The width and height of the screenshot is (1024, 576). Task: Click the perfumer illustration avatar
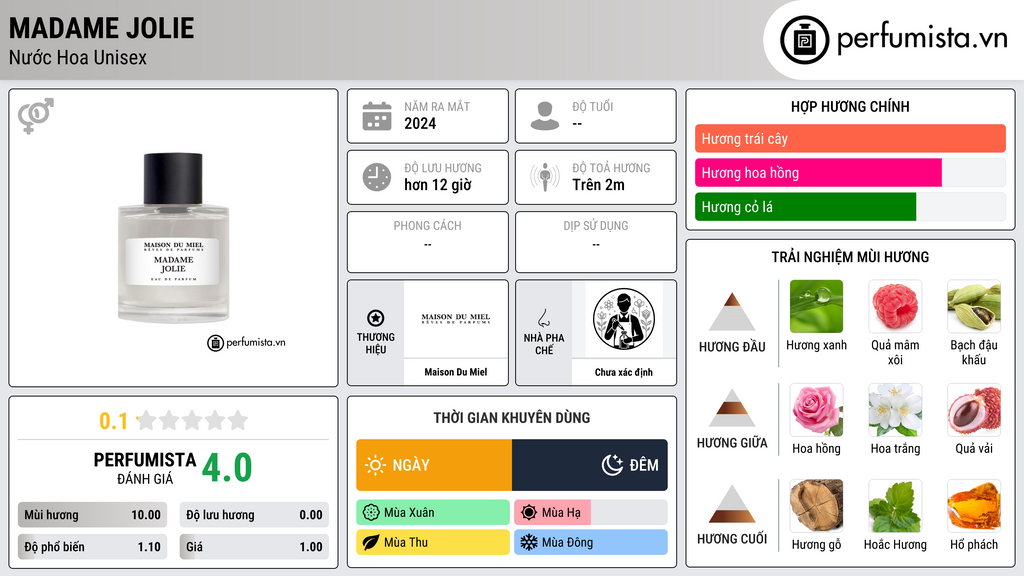[x=624, y=319]
